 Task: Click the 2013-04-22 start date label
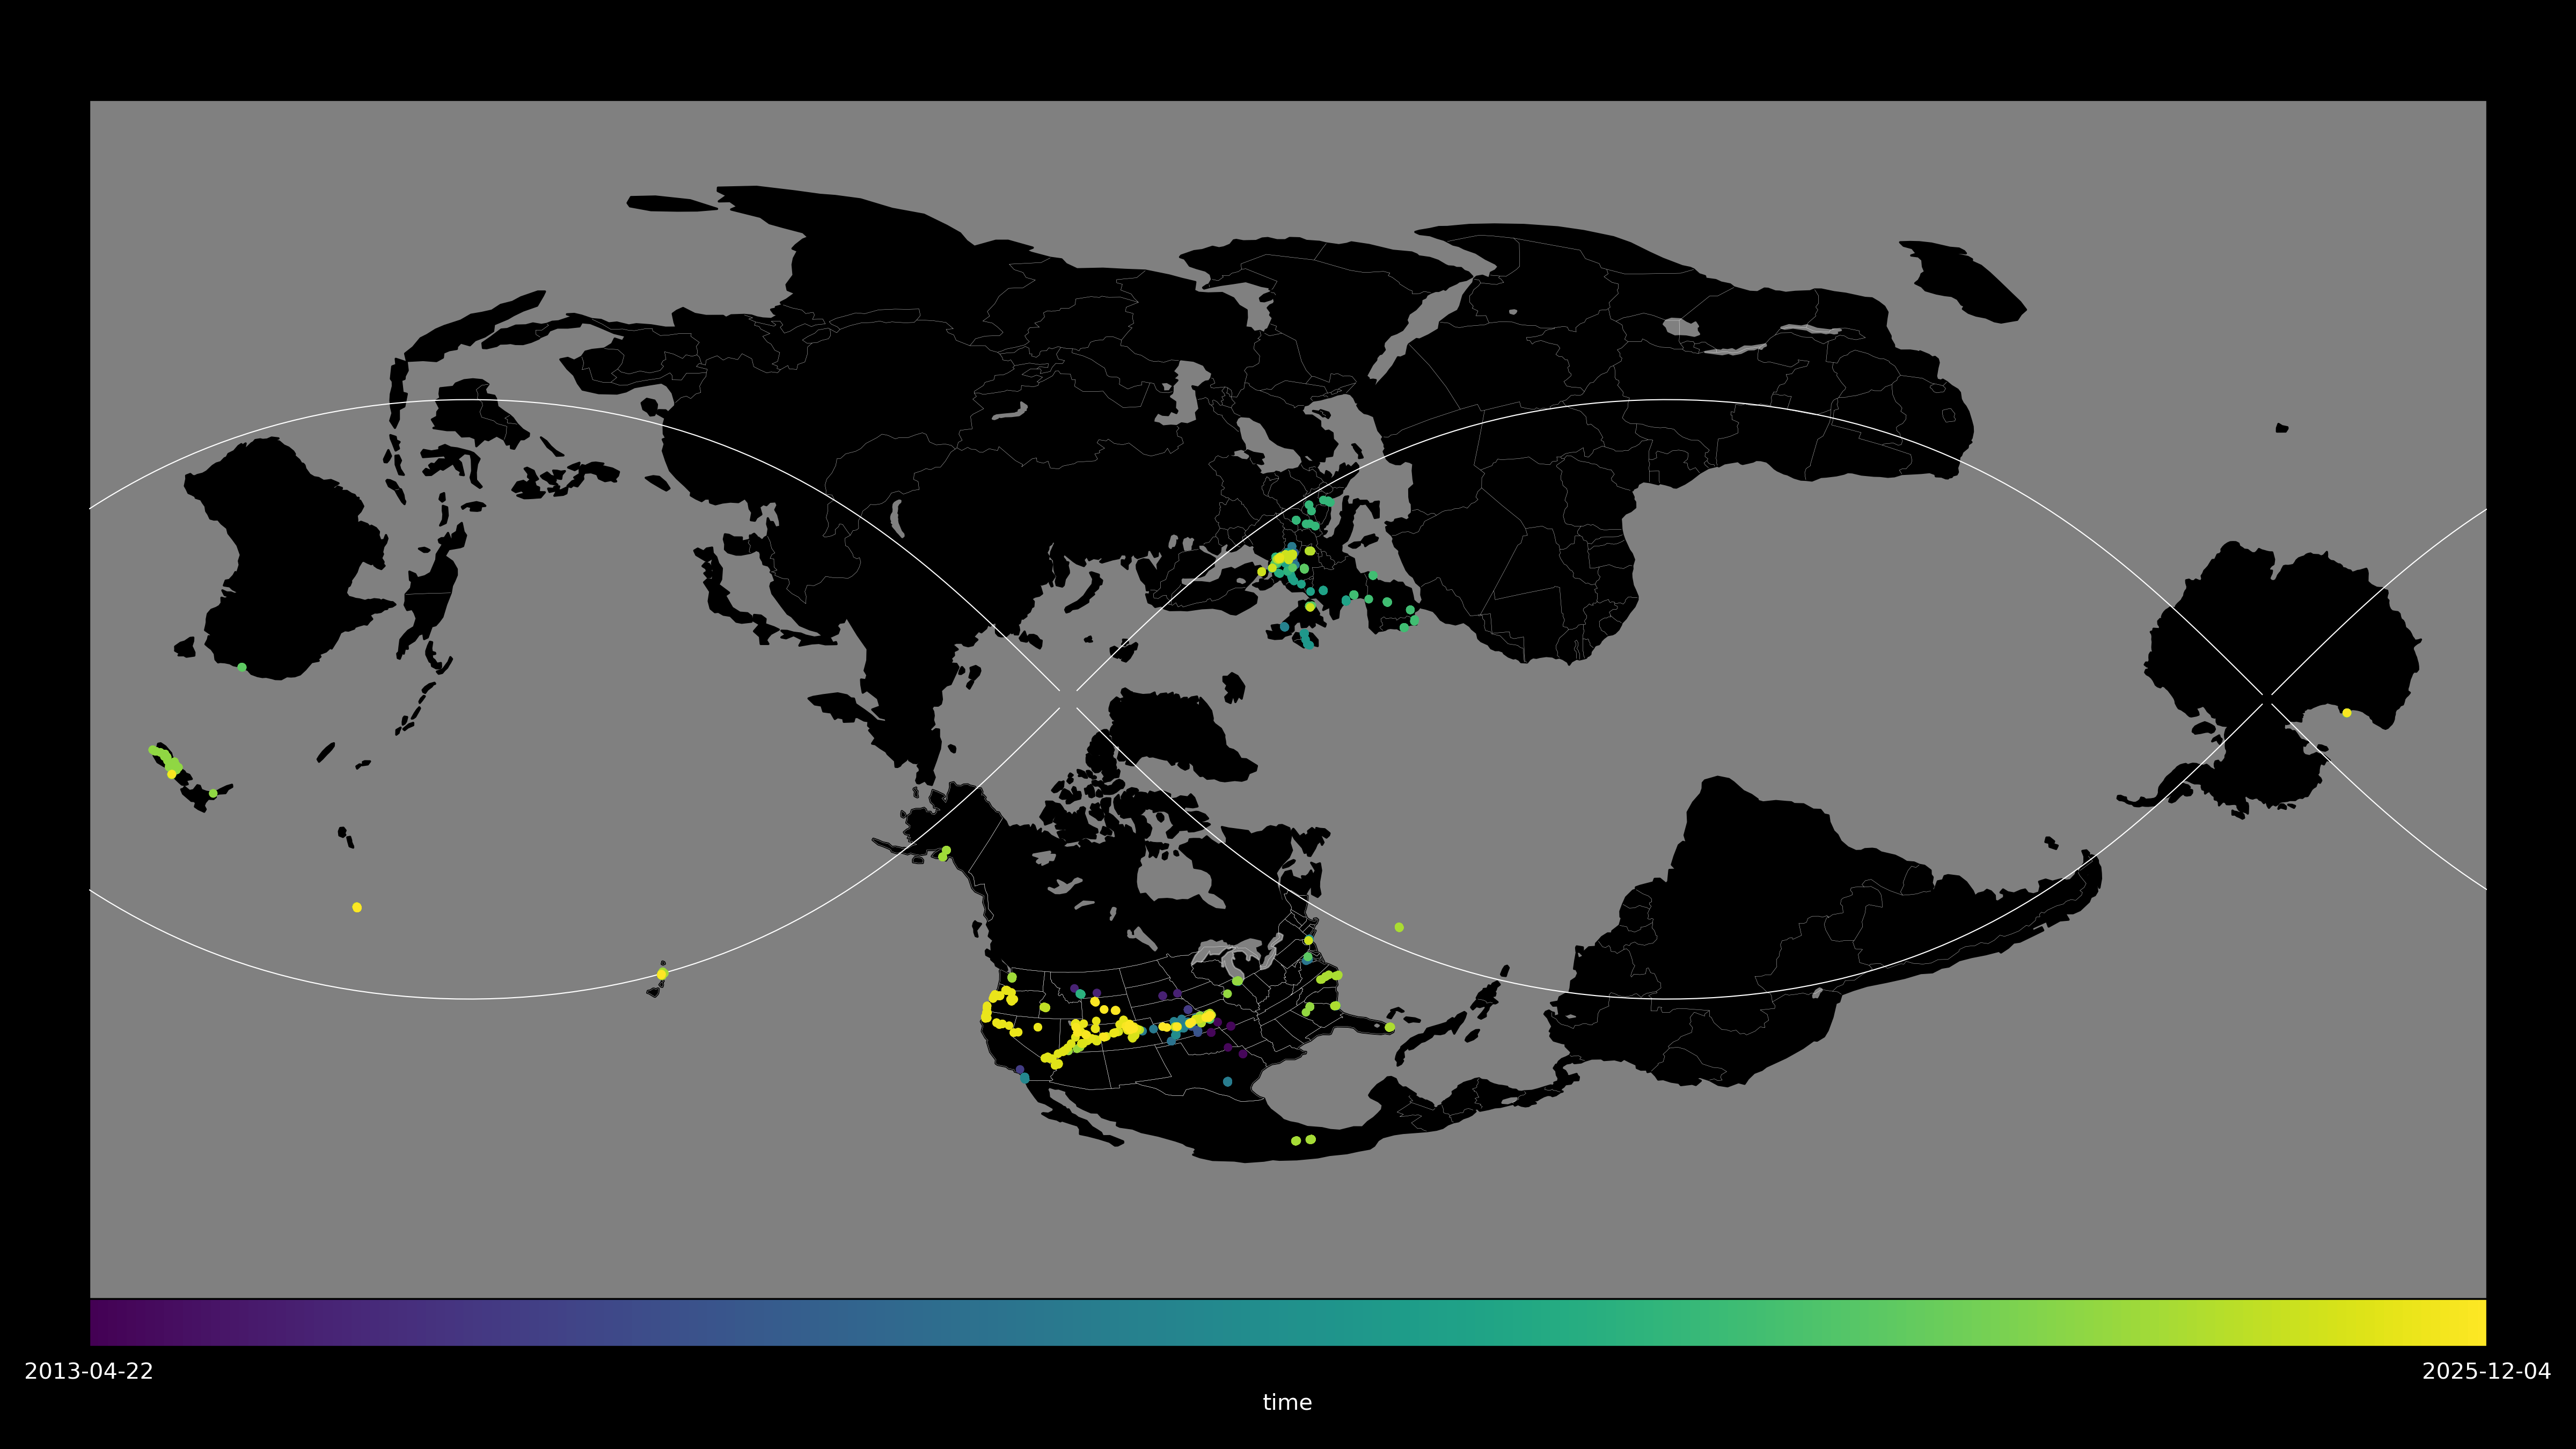[89, 1371]
